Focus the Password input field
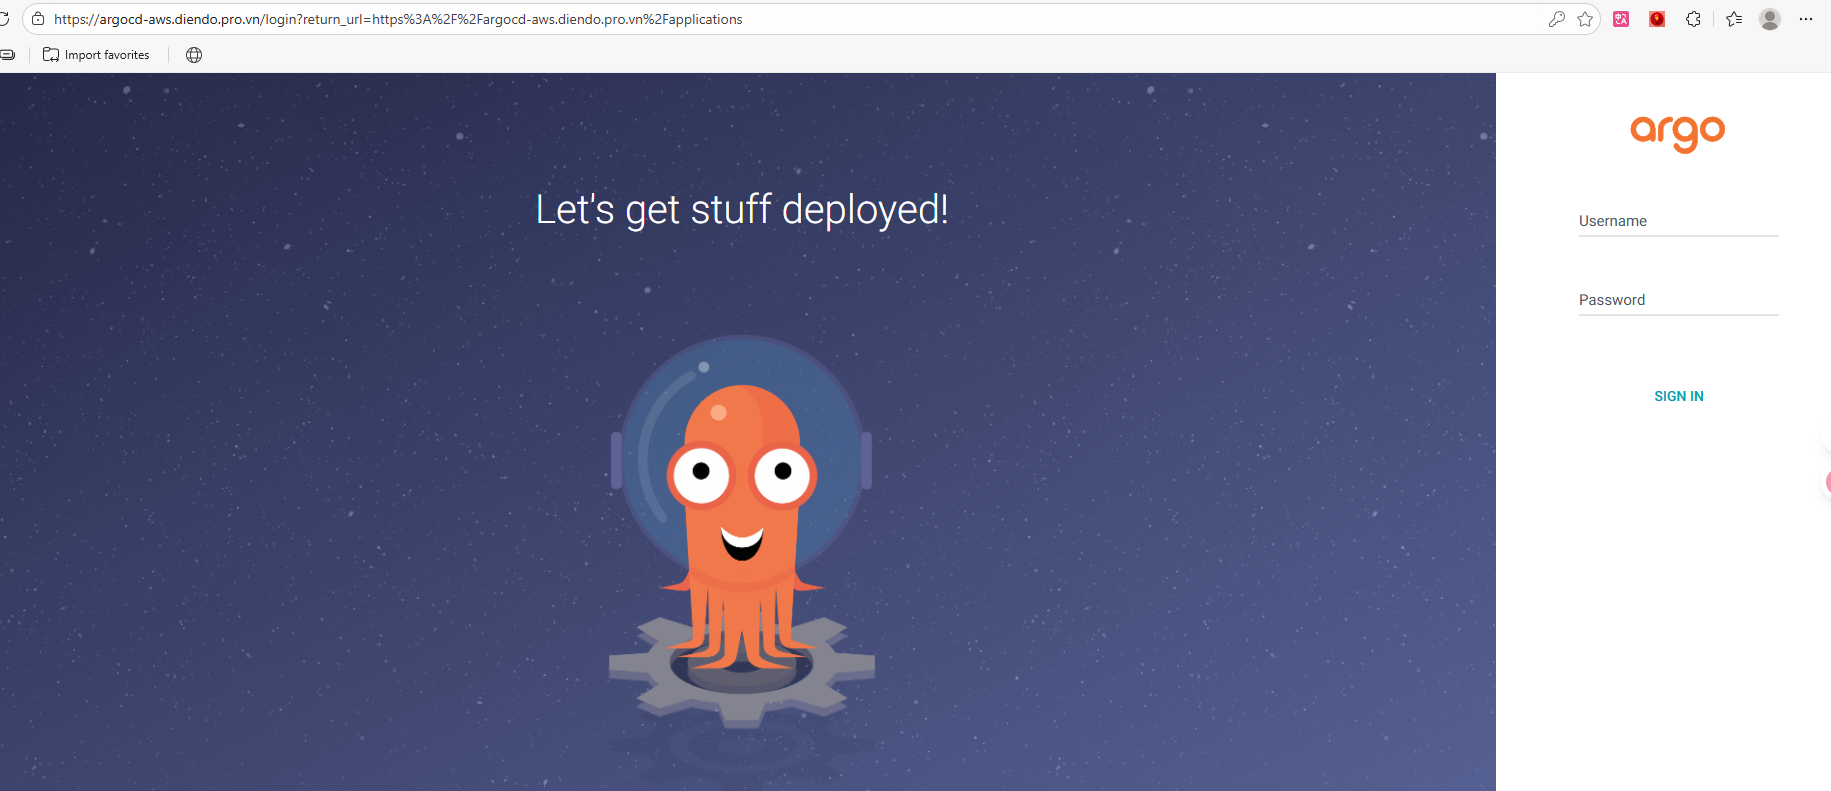Screen dimensions: 1831x791 (x=1678, y=301)
